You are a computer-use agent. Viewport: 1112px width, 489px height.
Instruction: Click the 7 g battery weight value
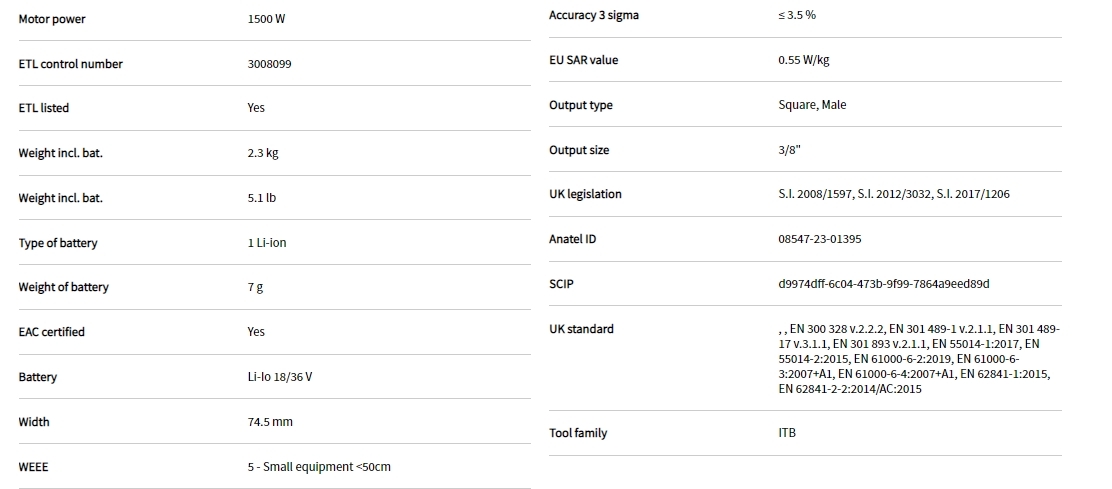pyautogui.click(x=255, y=287)
